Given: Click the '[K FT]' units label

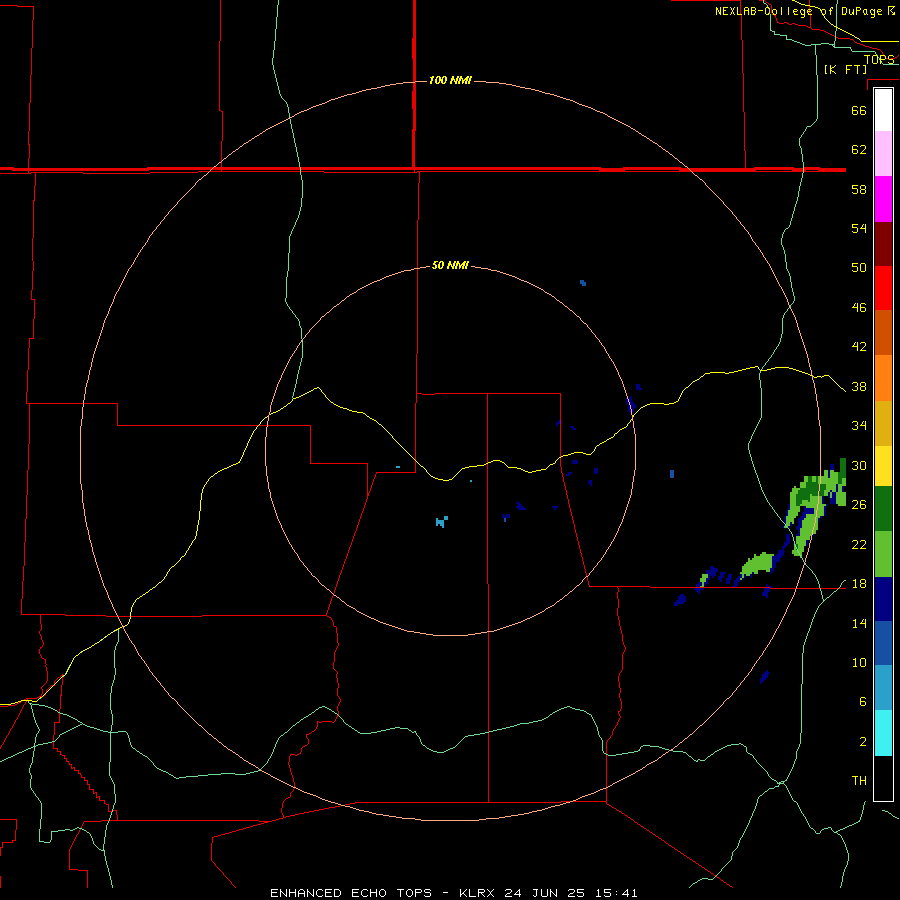Looking at the screenshot, I should 845,69.
